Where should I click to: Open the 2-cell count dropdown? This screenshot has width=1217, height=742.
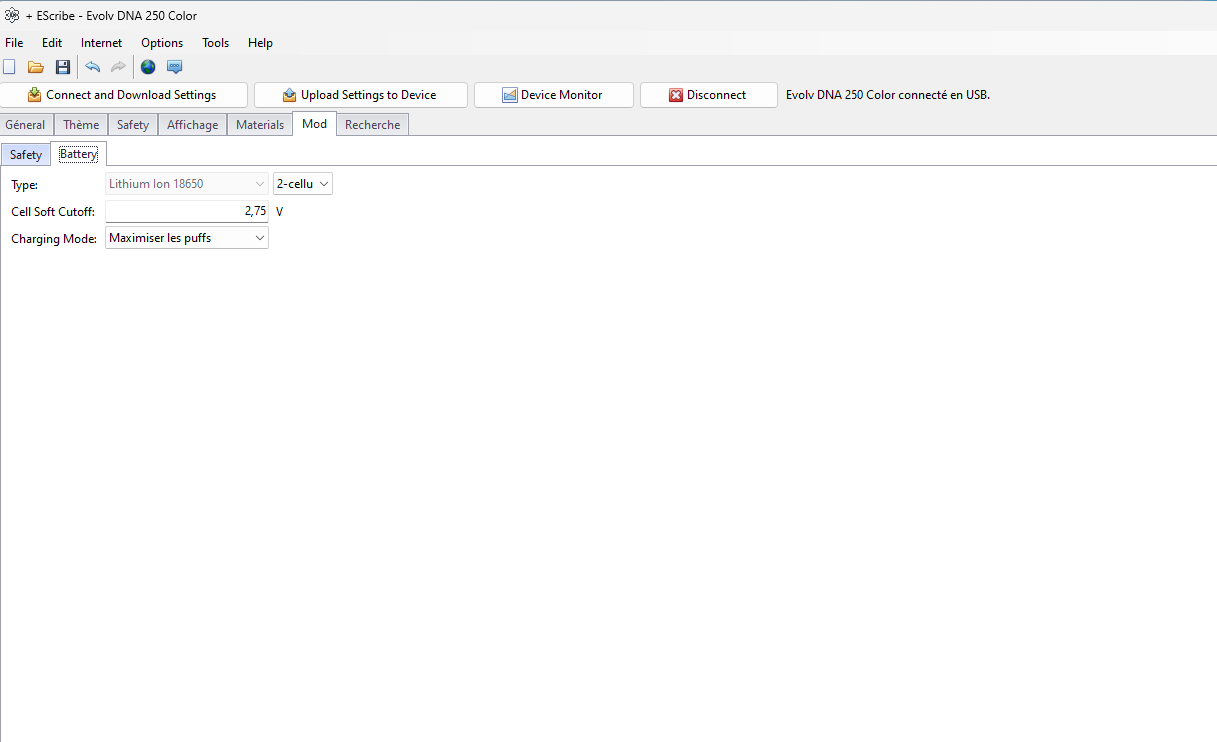[x=303, y=184]
